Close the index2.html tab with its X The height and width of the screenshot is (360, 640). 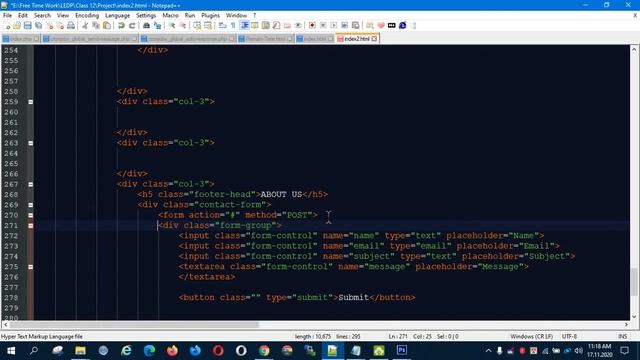point(374,38)
